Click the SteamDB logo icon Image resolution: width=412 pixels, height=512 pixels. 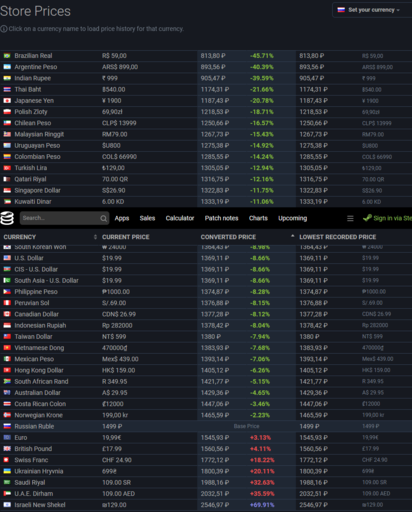pyautogui.click(x=7, y=218)
